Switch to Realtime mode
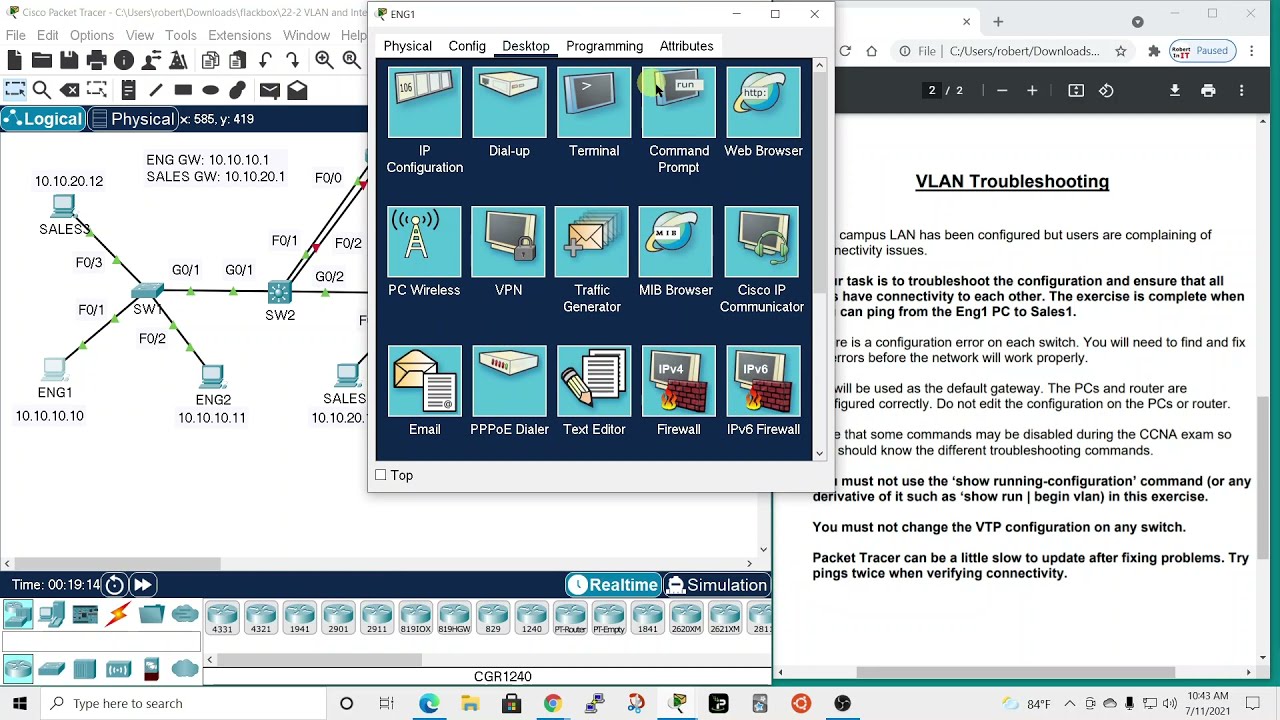 point(613,585)
